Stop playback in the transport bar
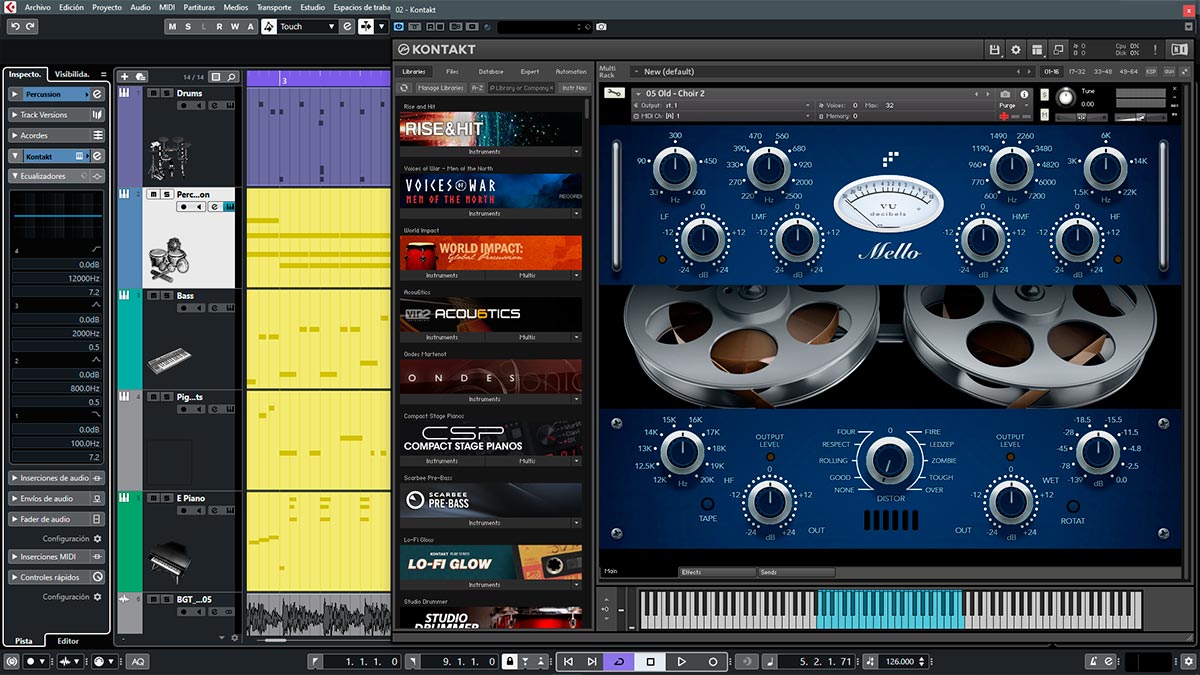Image resolution: width=1200 pixels, height=675 pixels. 650,661
